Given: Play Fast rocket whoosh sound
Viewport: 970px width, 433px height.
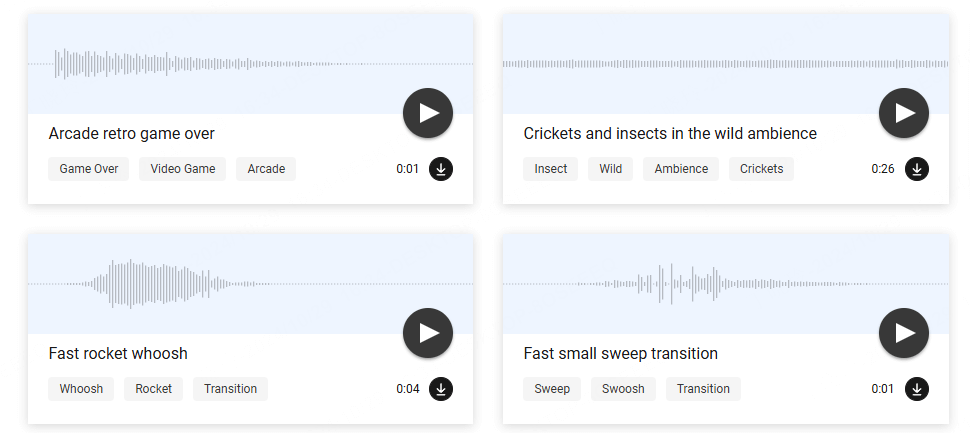Looking at the screenshot, I should [428, 333].
